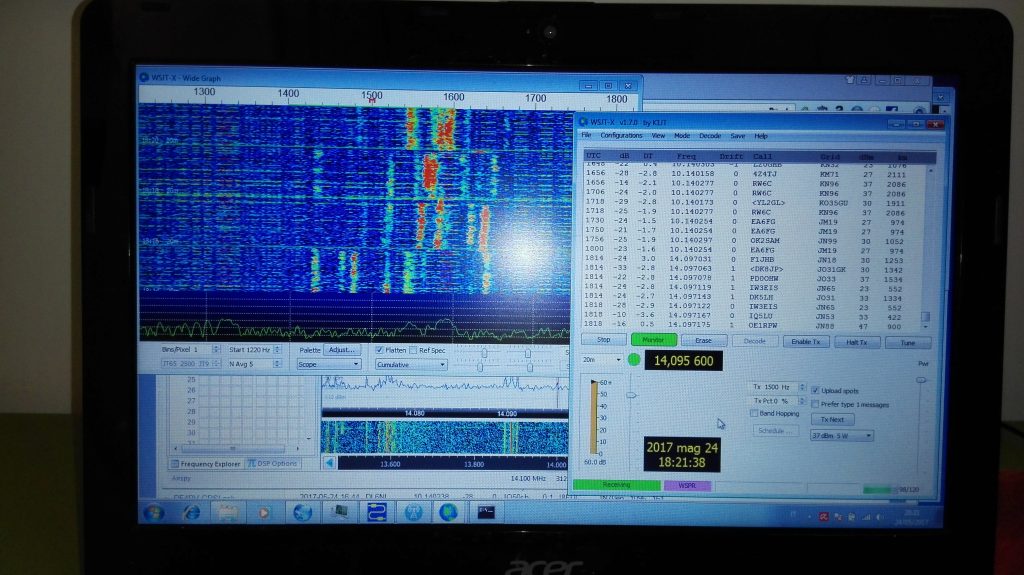Adjust the N Avg 5 spinner arrows

[x=277, y=364]
